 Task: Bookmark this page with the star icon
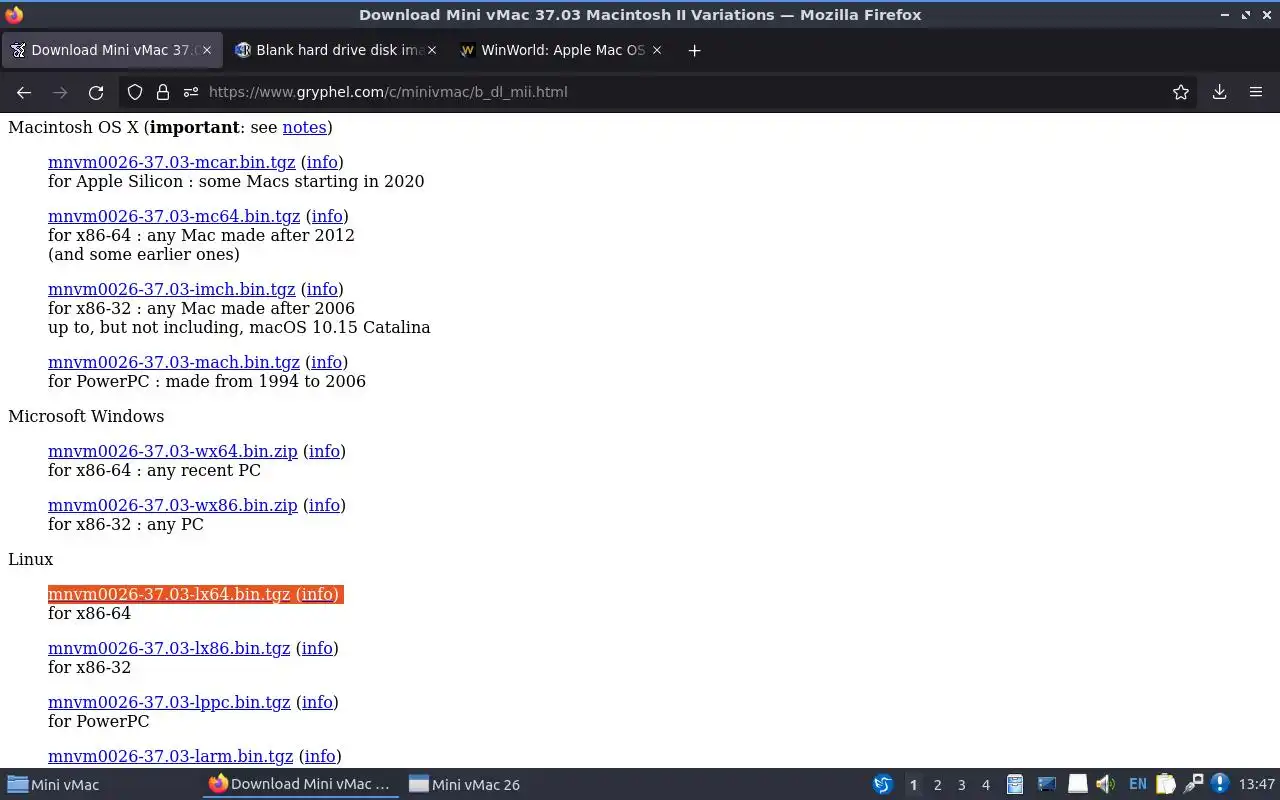coord(1181,92)
